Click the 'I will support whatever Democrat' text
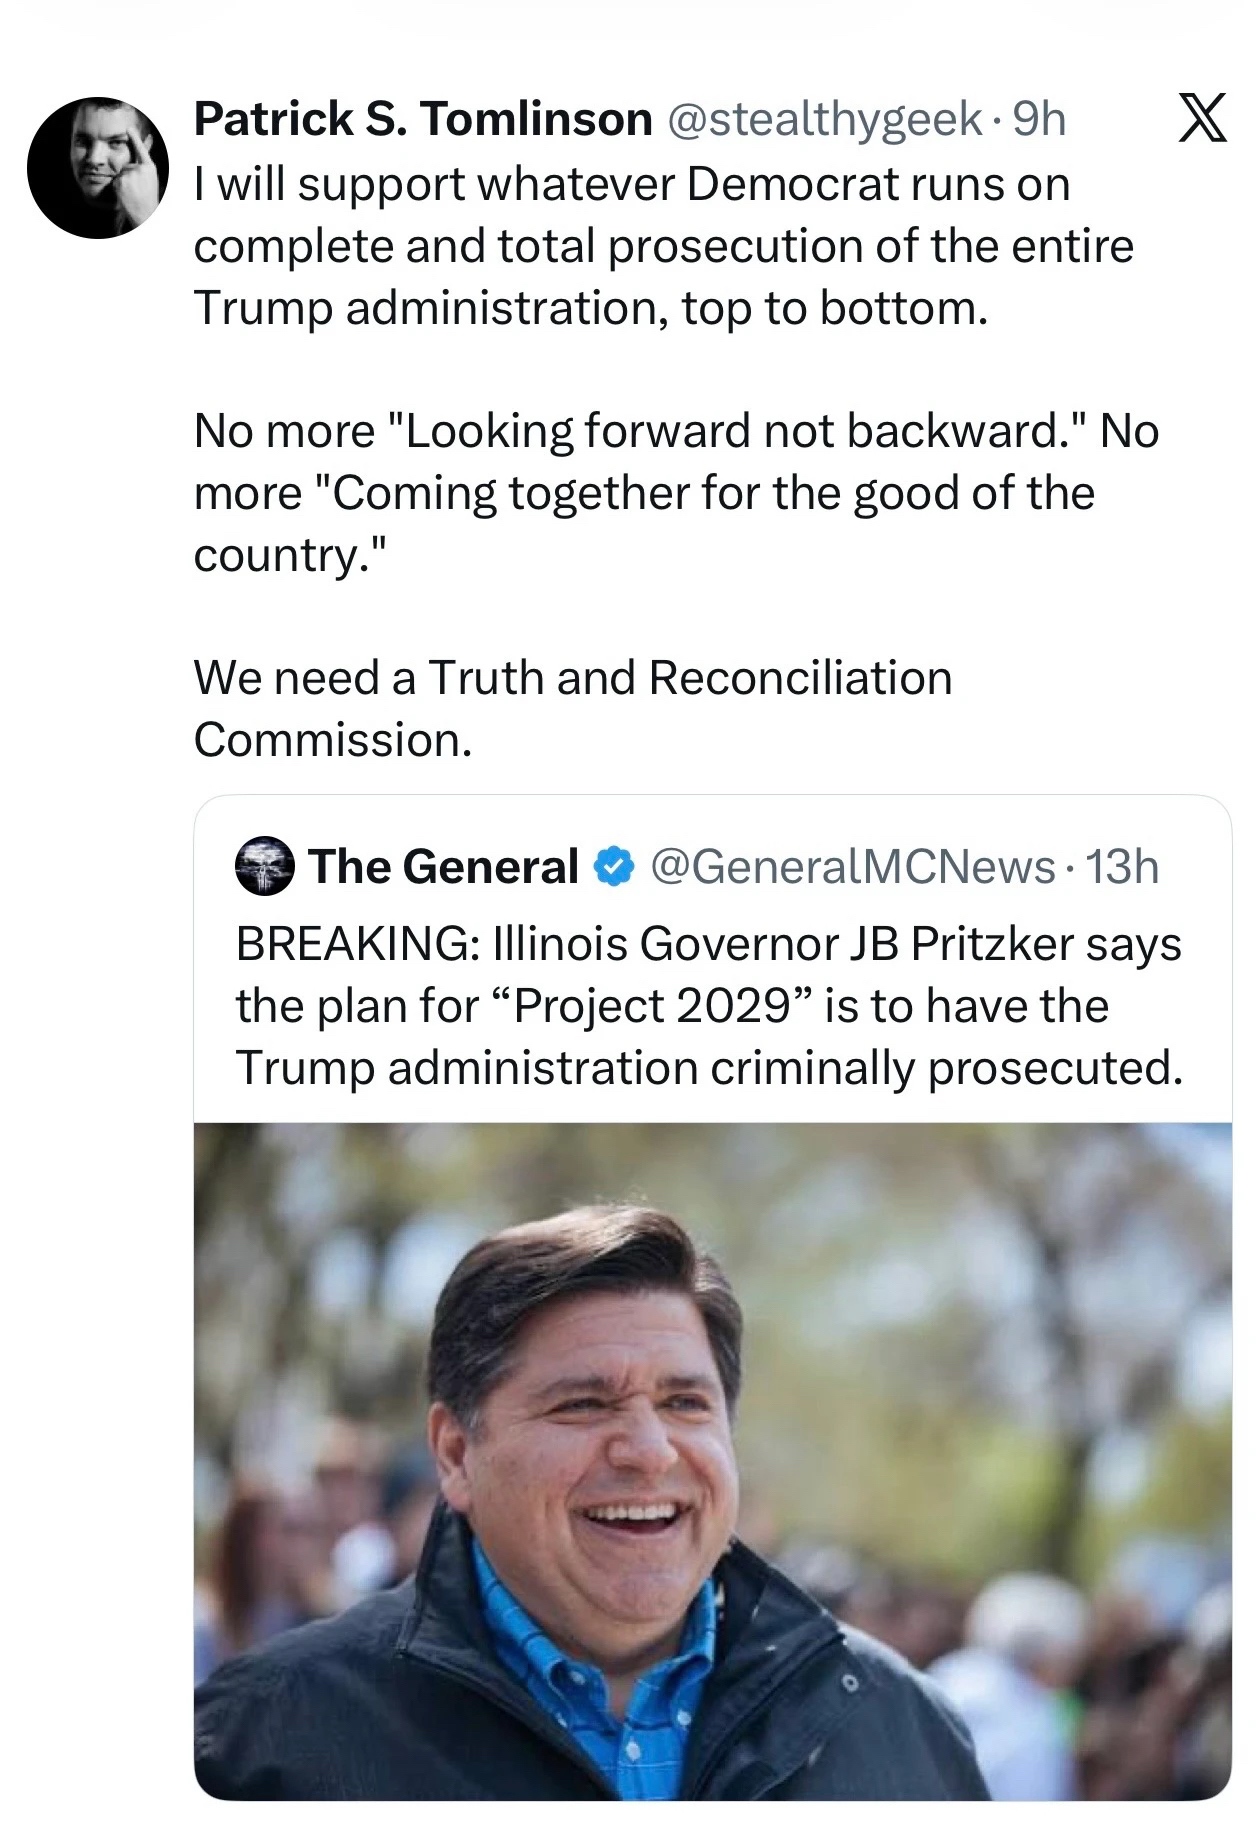The height and width of the screenshot is (1839, 1260). [x=630, y=184]
